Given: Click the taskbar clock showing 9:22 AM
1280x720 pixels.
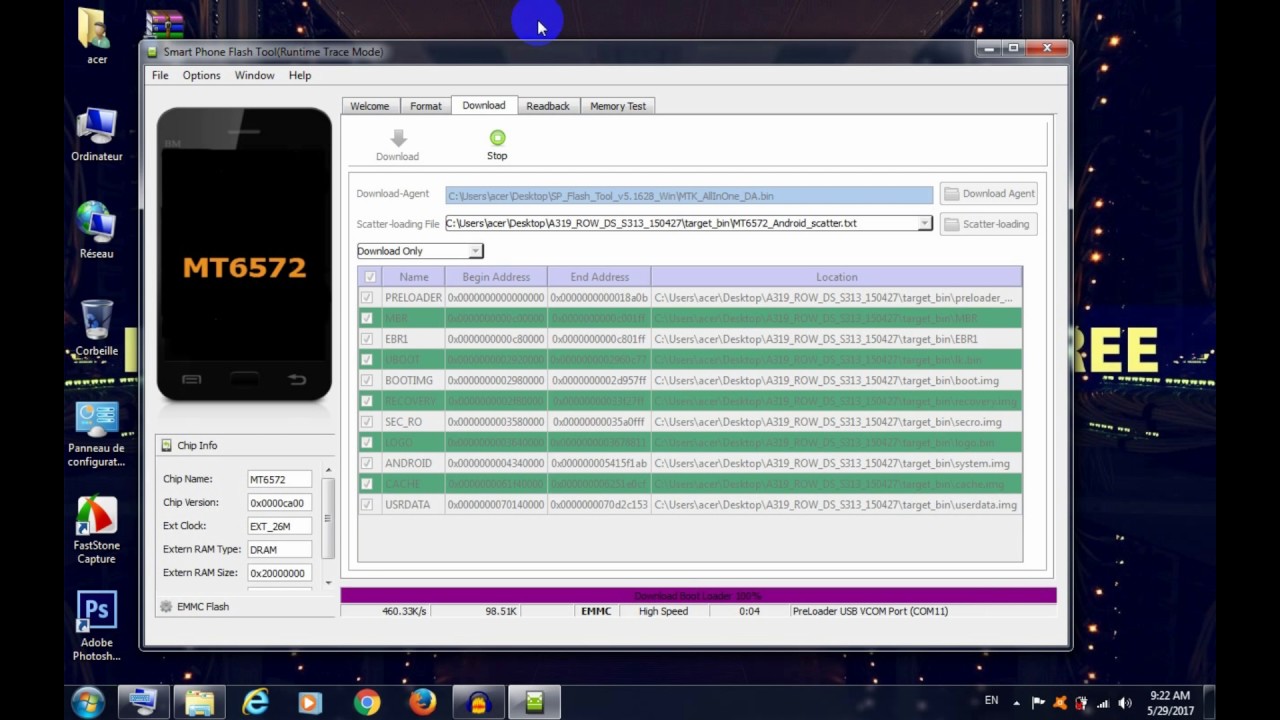Looking at the screenshot, I should pos(1169,703).
